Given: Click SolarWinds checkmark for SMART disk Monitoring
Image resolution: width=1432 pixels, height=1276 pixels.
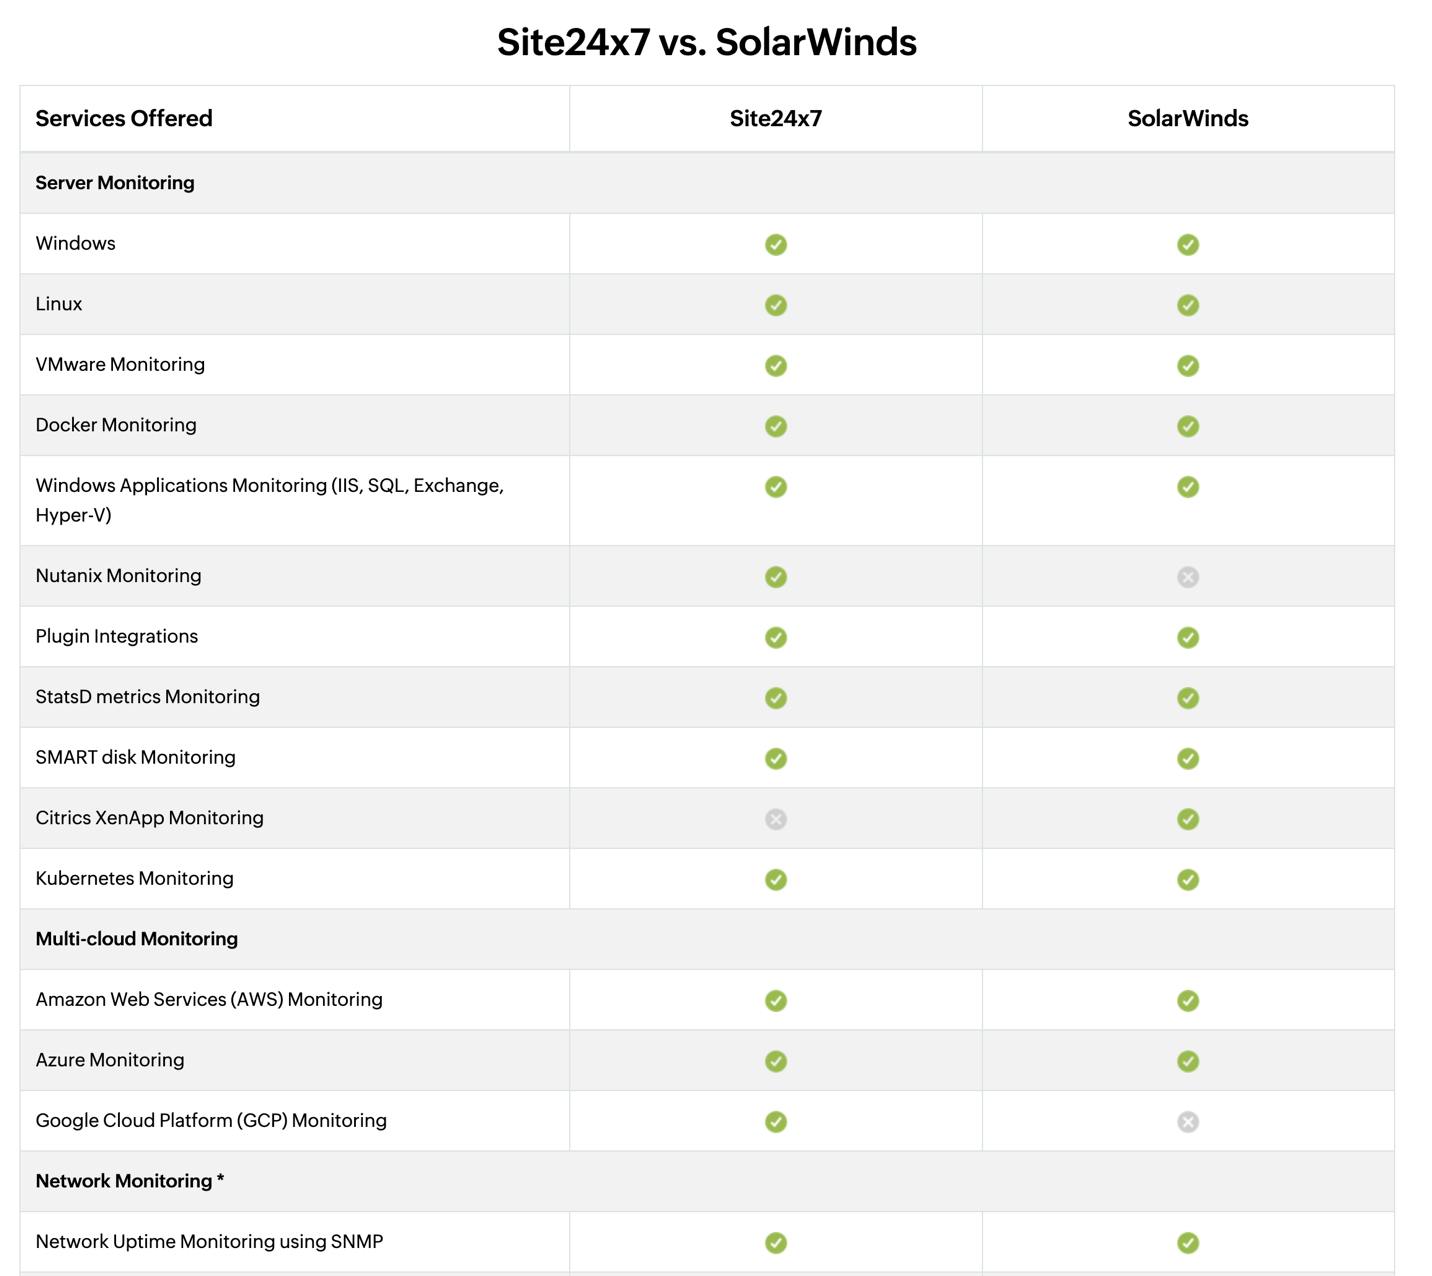Looking at the screenshot, I should [1188, 759].
